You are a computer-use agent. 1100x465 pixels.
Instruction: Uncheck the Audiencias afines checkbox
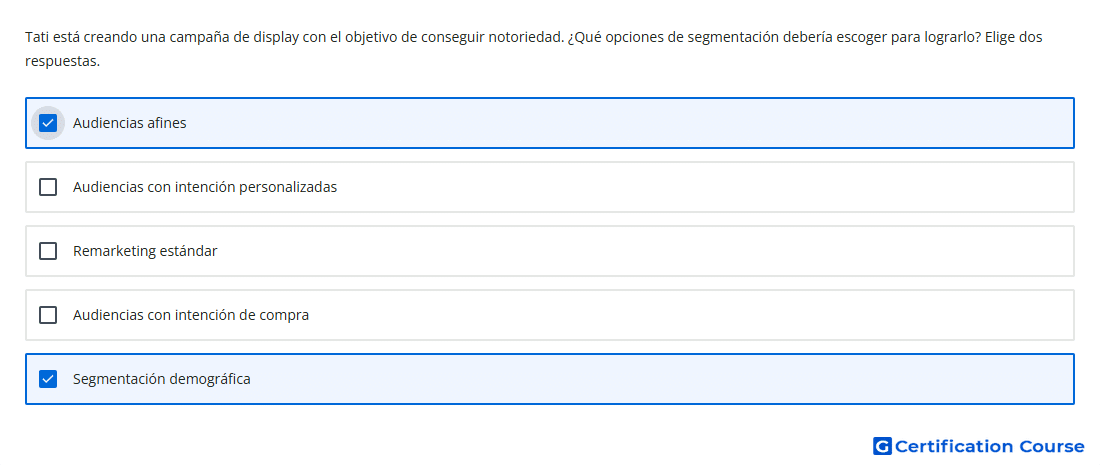[x=48, y=123]
